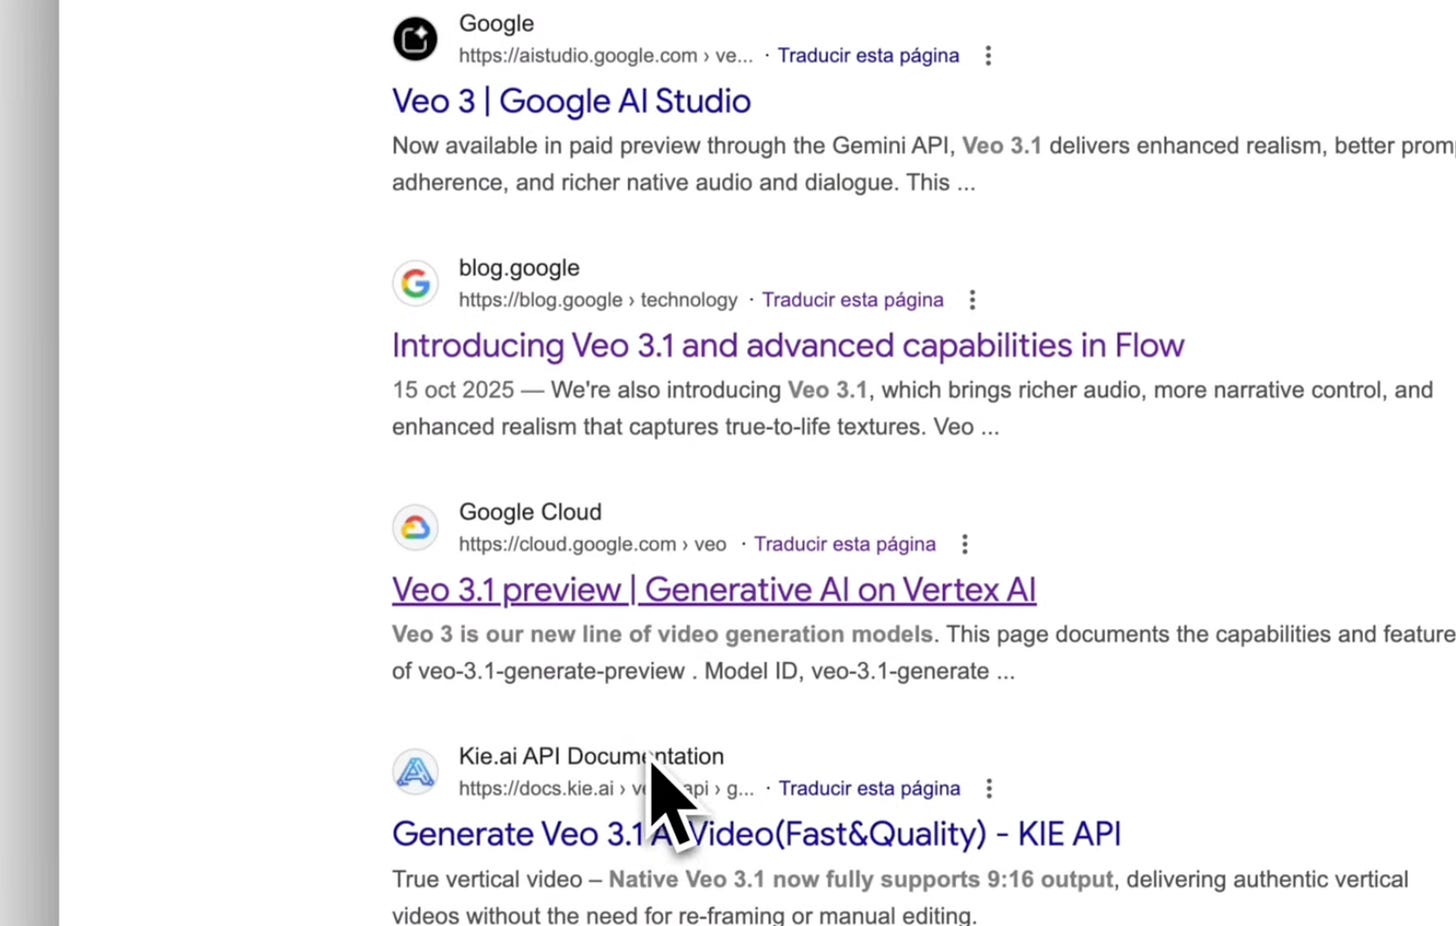Click Traducir esta página for aistudio.google.com result
The width and height of the screenshot is (1456, 926).
868,56
